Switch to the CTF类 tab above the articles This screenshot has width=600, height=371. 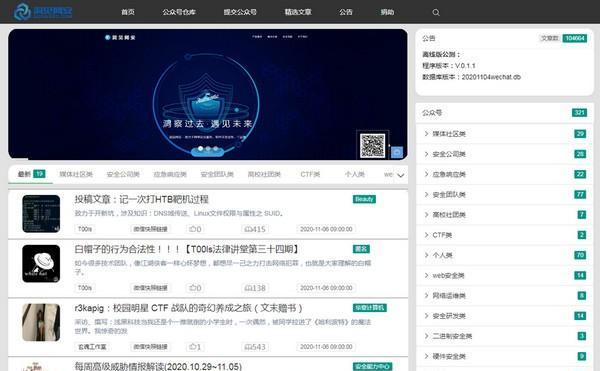[x=310, y=174]
